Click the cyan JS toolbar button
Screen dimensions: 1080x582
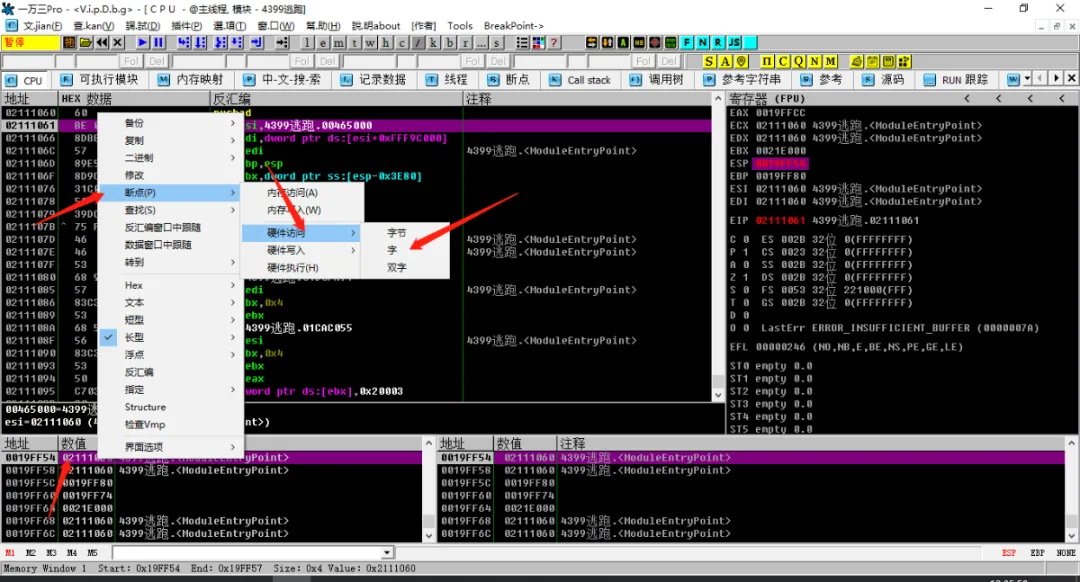[x=734, y=43]
